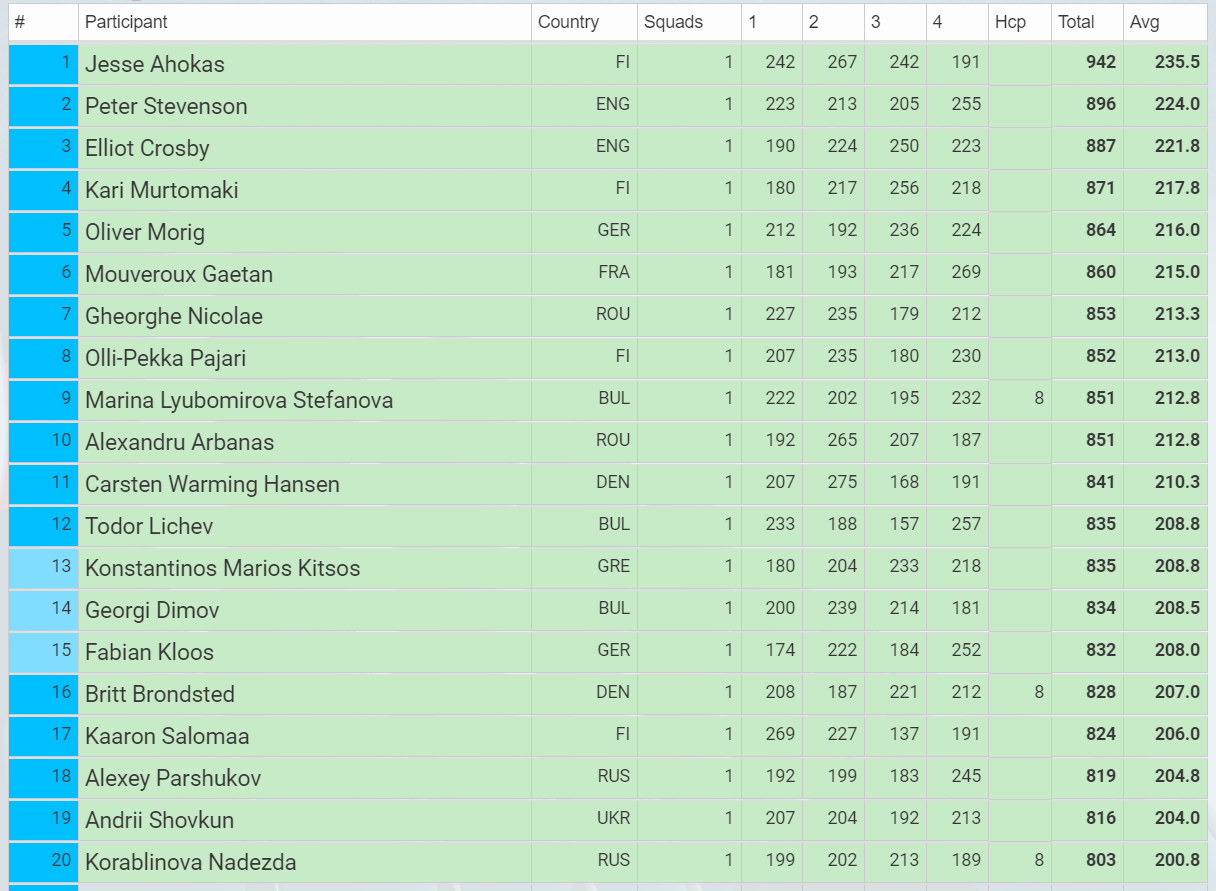Click Konstantinos Marios Kitsos name

(x=222, y=568)
